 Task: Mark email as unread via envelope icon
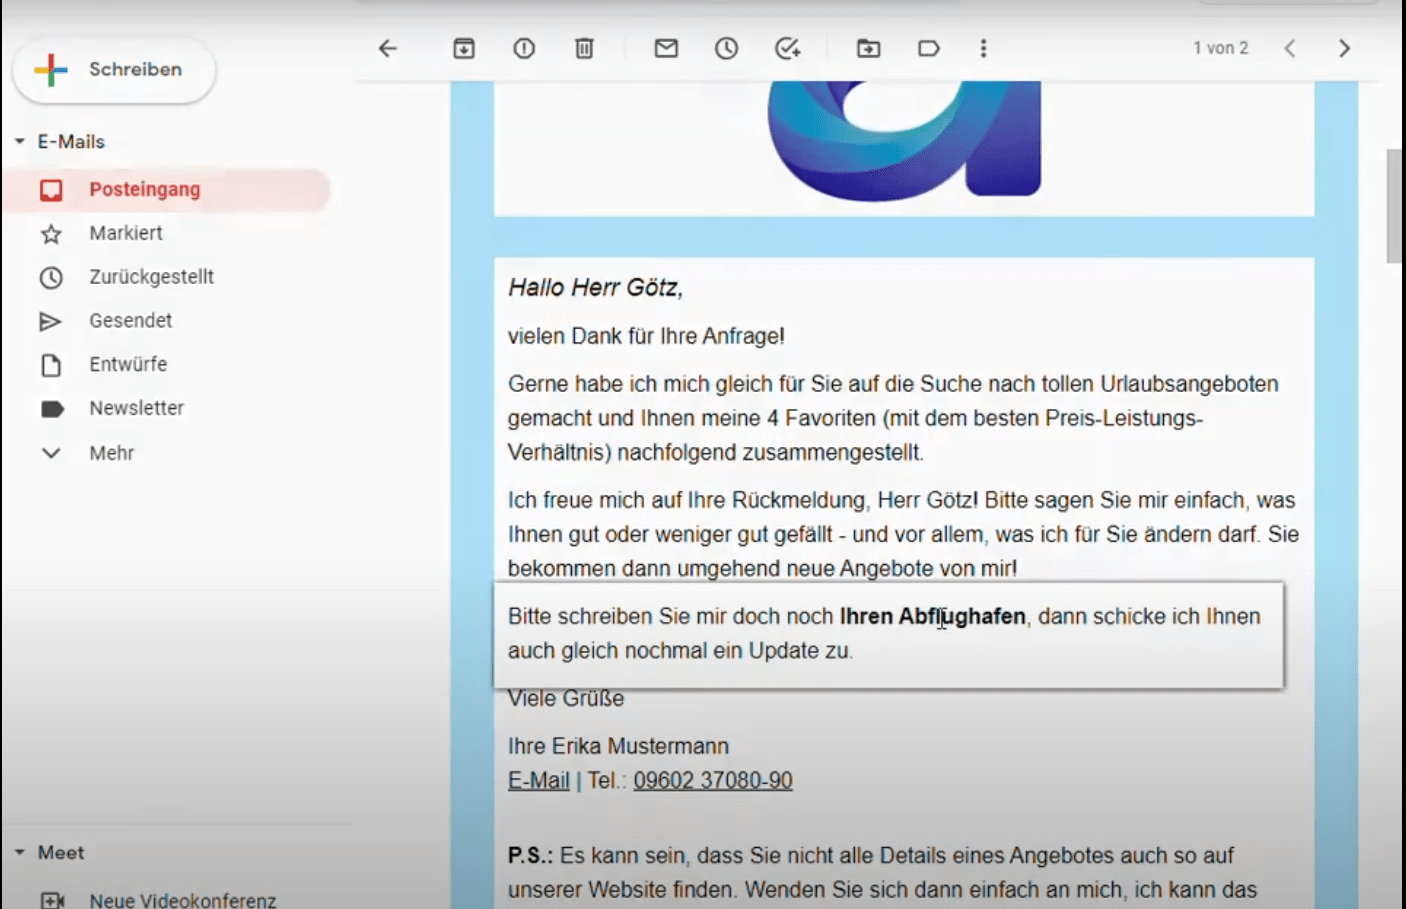click(x=666, y=48)
